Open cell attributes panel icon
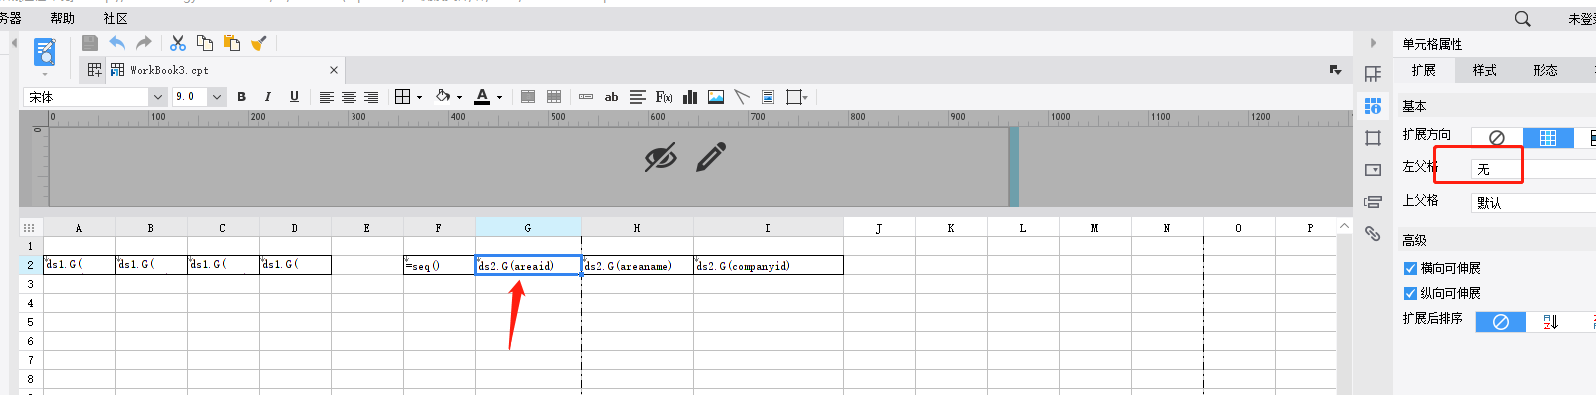The image size is (1596, 395). [x=1373, y=106]
